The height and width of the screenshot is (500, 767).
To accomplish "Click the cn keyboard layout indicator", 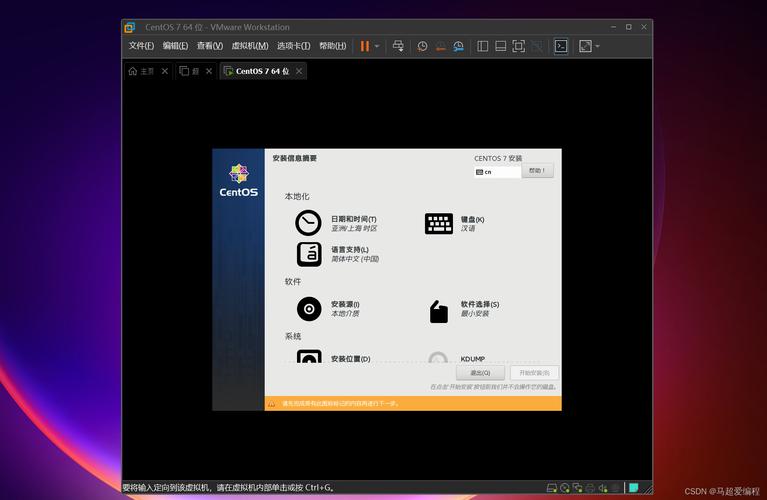I will (x=497, y=172).
